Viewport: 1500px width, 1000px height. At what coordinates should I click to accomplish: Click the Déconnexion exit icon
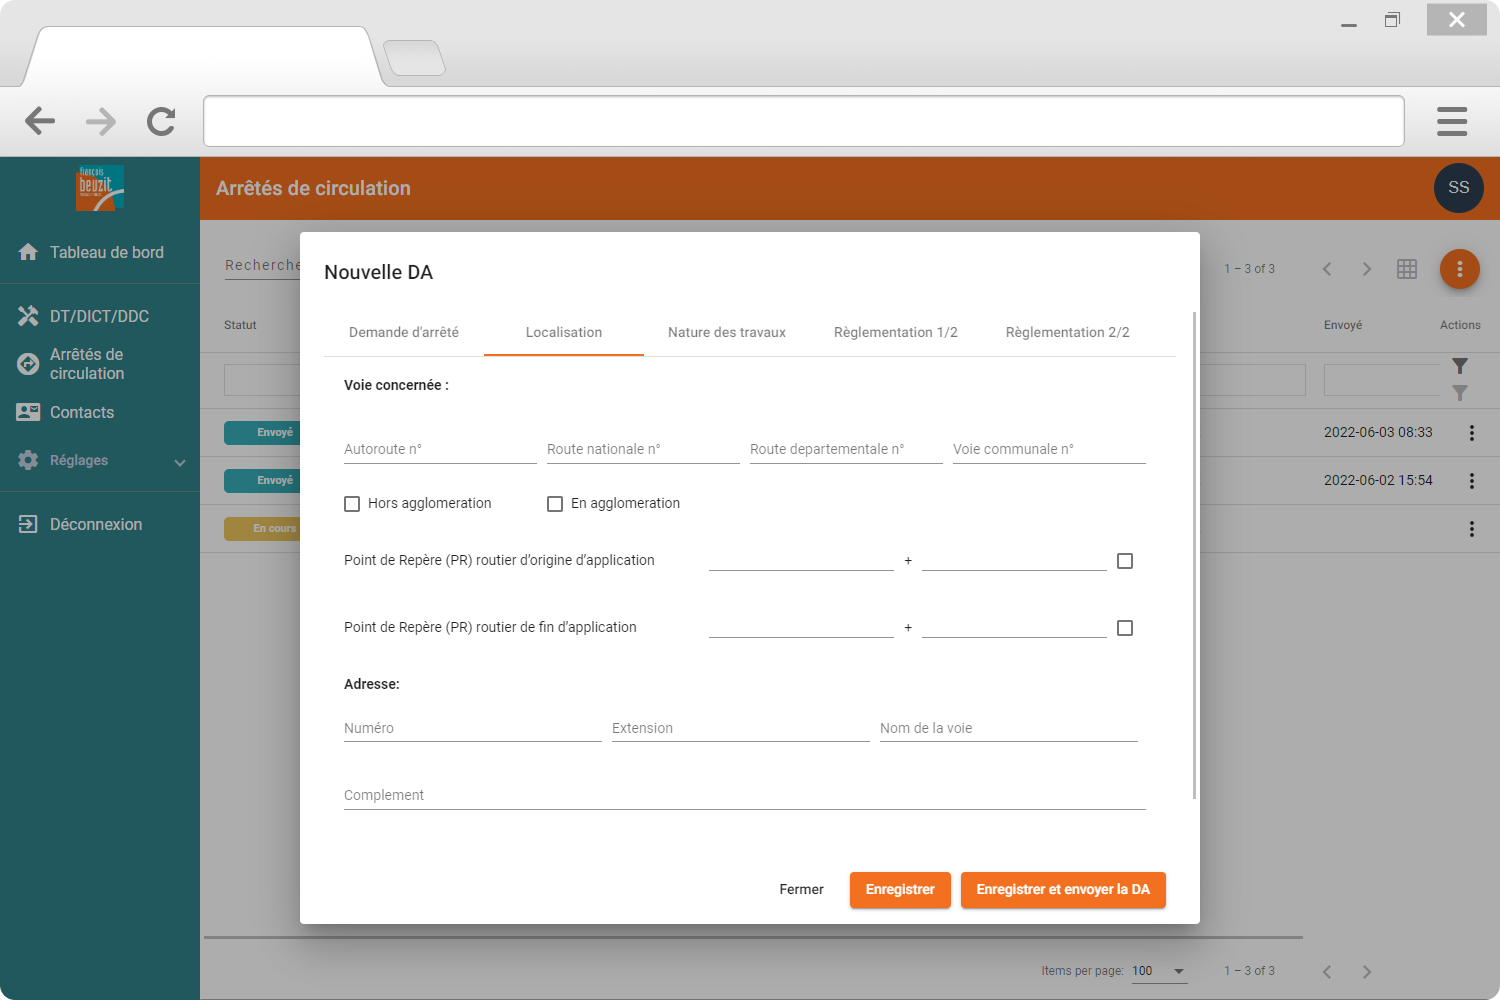pos(28,524)
